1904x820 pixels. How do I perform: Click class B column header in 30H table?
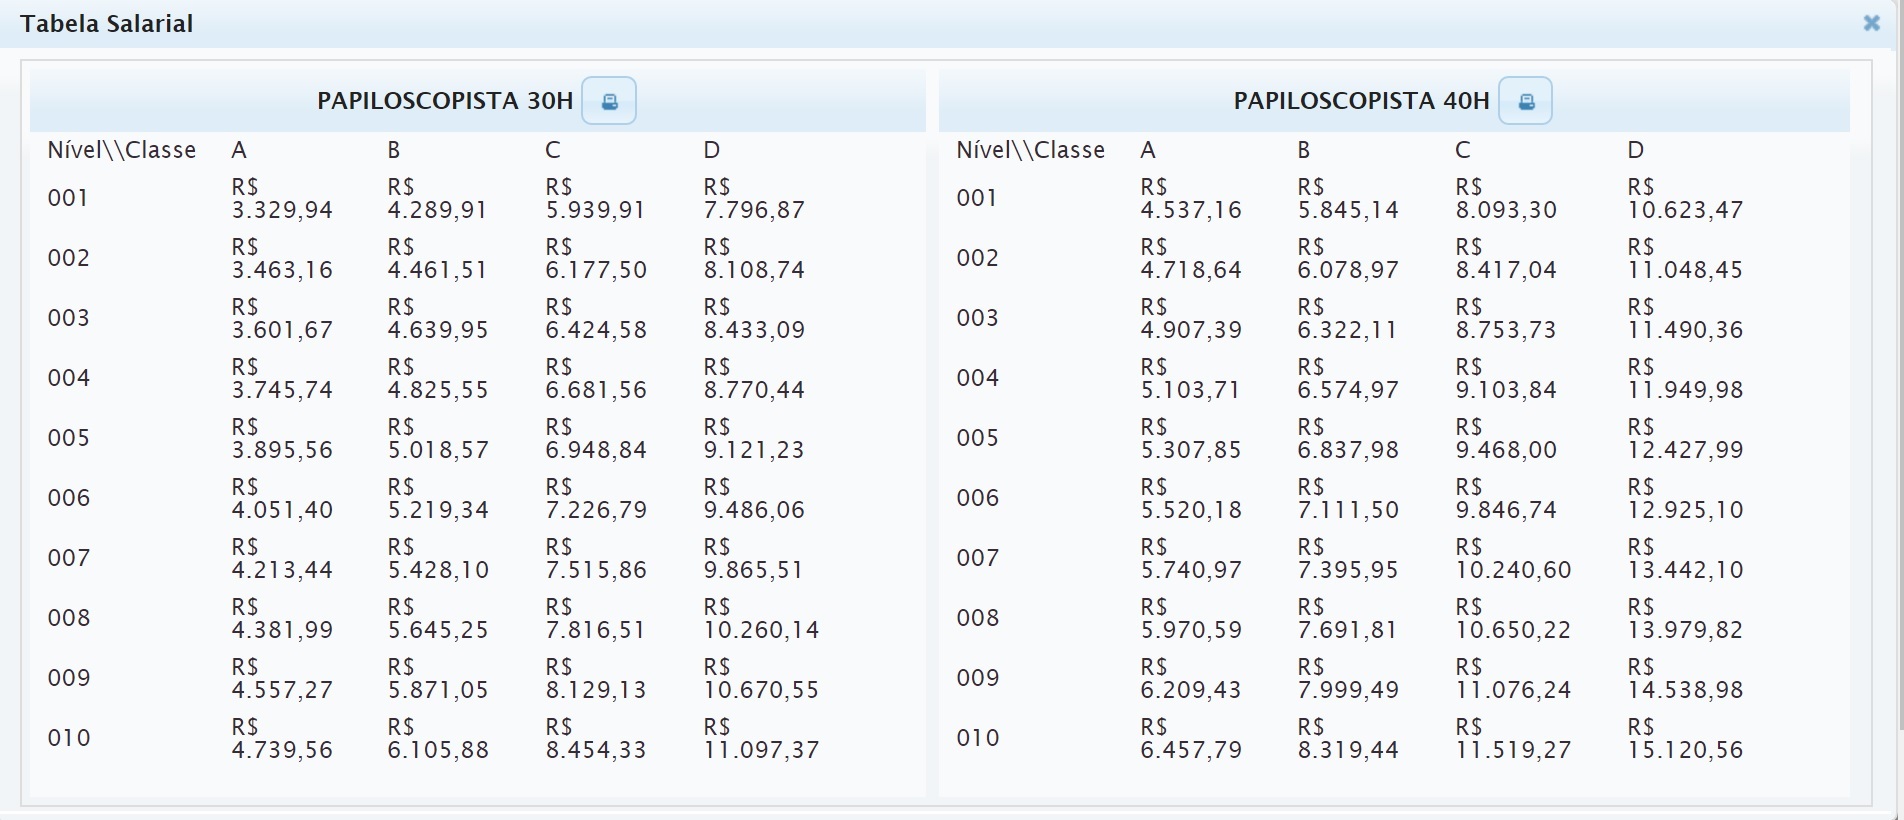(x=394, y=150)
